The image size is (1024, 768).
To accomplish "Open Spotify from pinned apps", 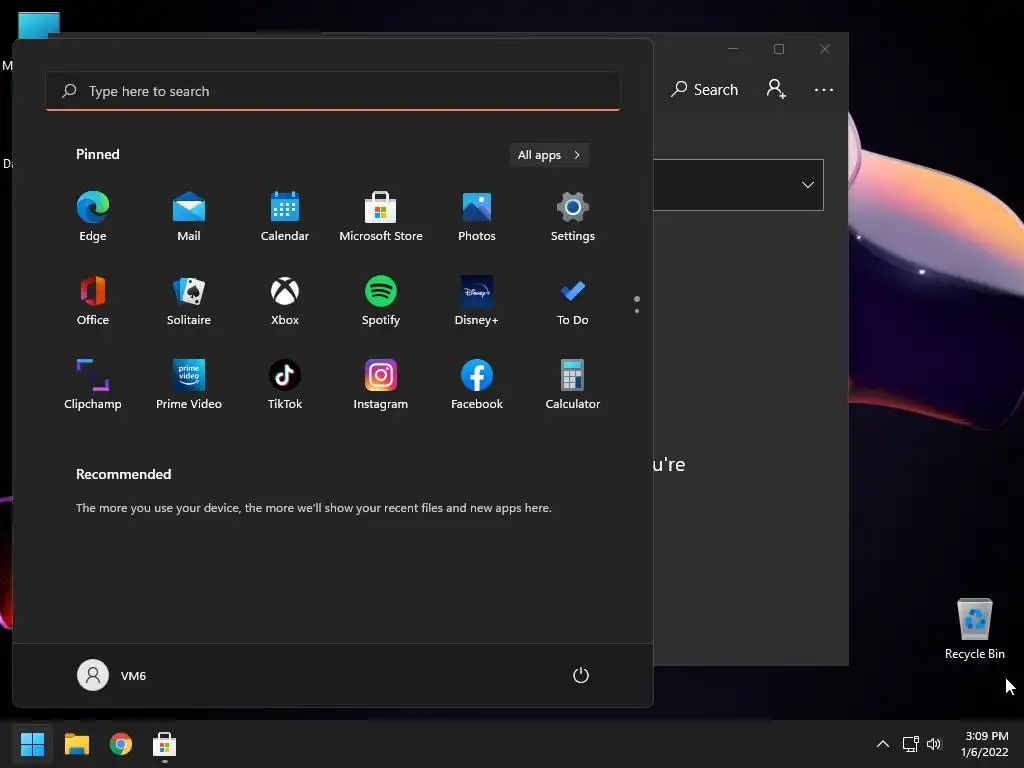I will coord(381,301).
